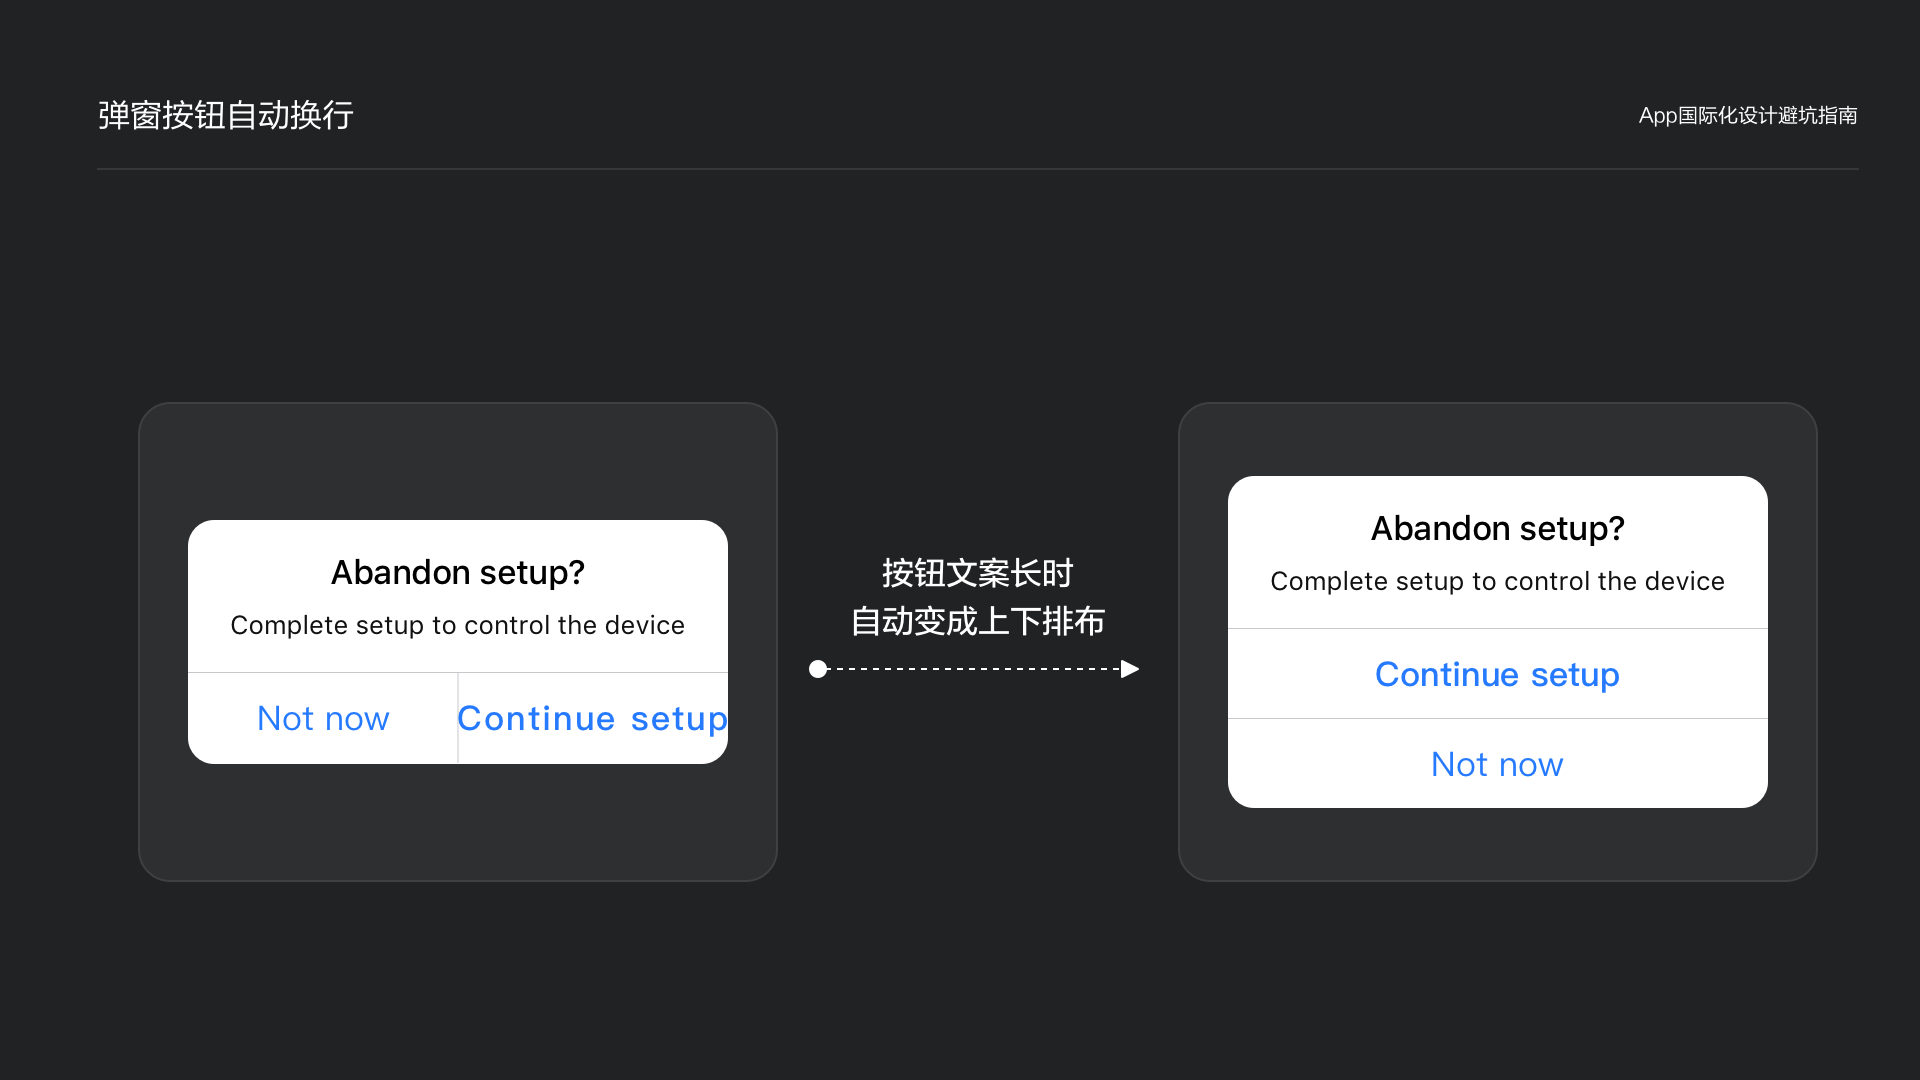Click the separator between the stacked dialog buttons
The image size is (1920, 1080).
point(1497,718)
